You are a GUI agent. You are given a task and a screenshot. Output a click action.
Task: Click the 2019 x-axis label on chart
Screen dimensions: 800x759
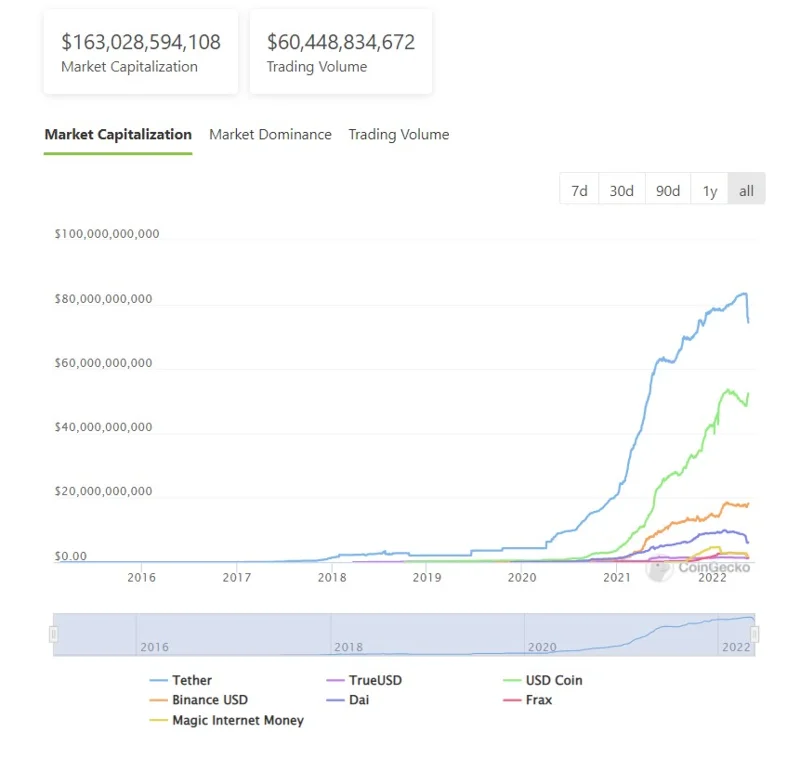(427, 577)
